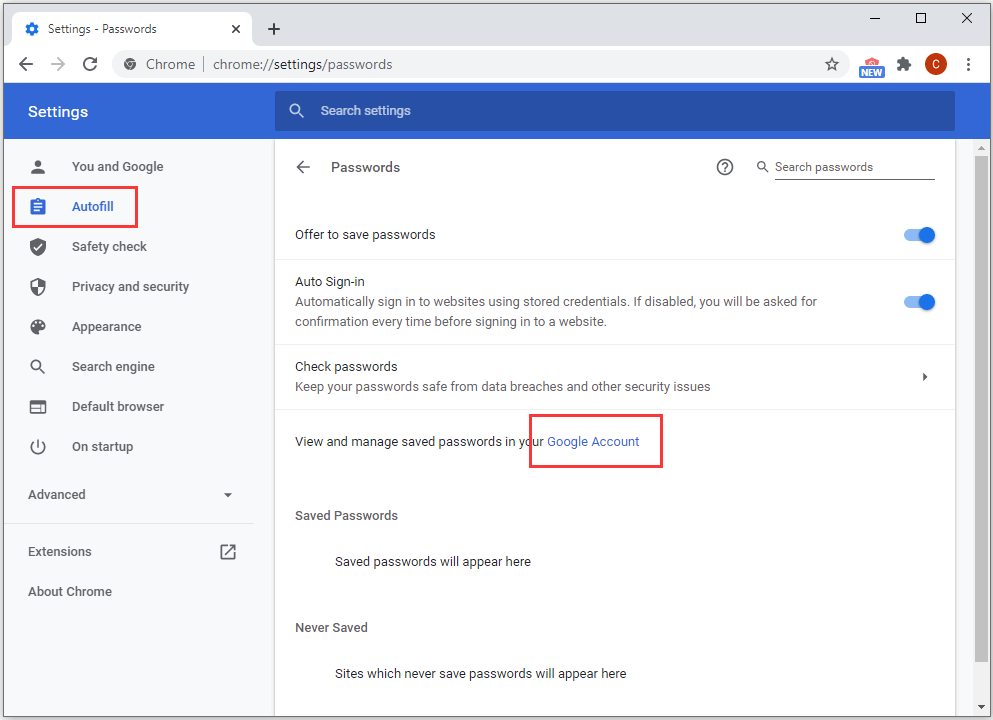Click the Privacy and security shield icon

[x=38, y=287]
